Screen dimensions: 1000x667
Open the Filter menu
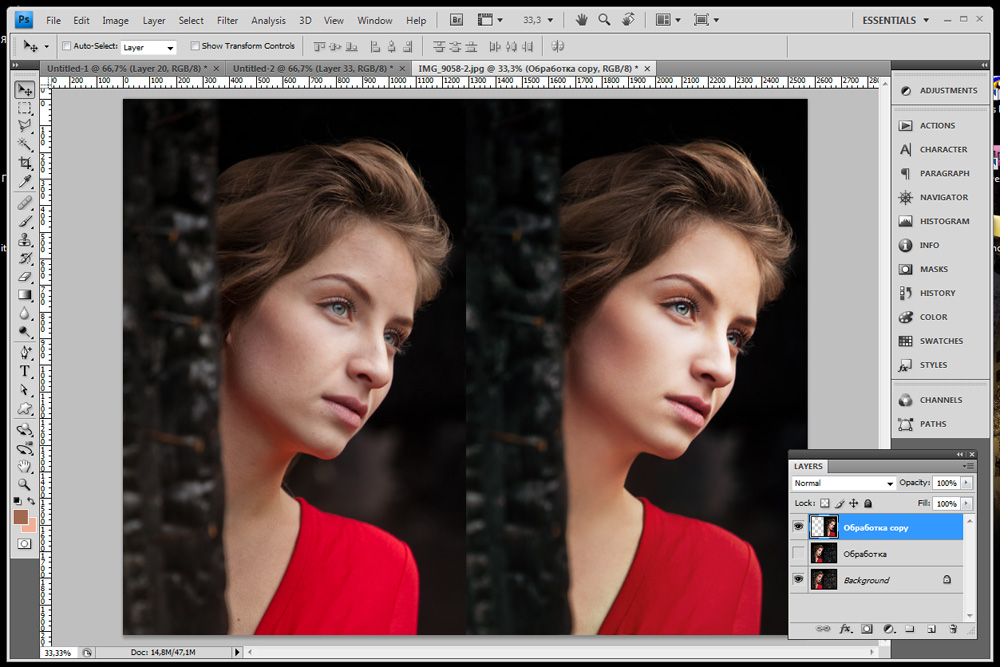pos(227,20)
